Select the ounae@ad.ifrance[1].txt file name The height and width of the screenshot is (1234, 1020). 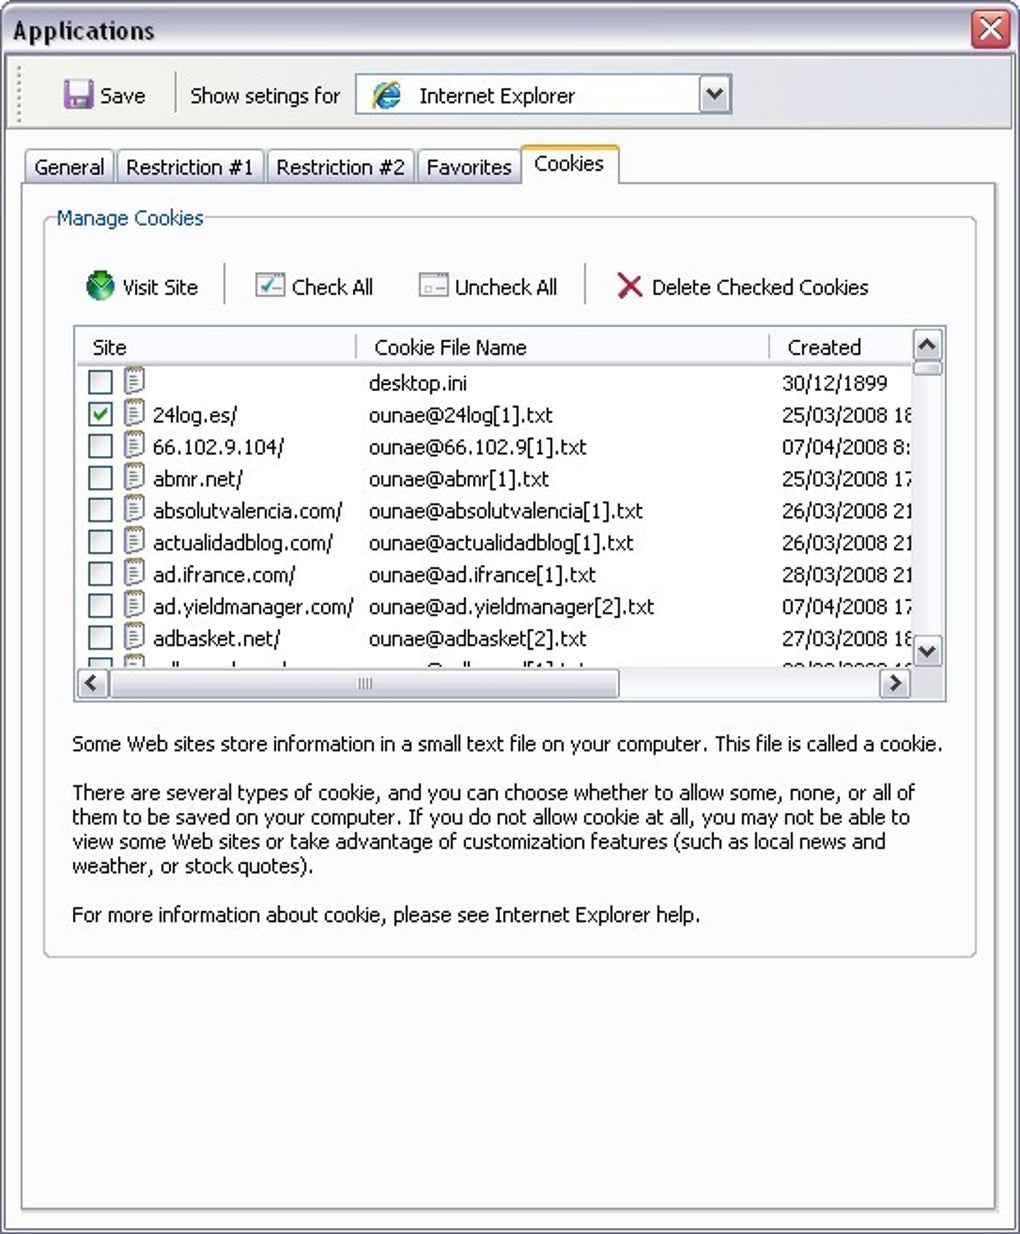[x=482, y=575]
